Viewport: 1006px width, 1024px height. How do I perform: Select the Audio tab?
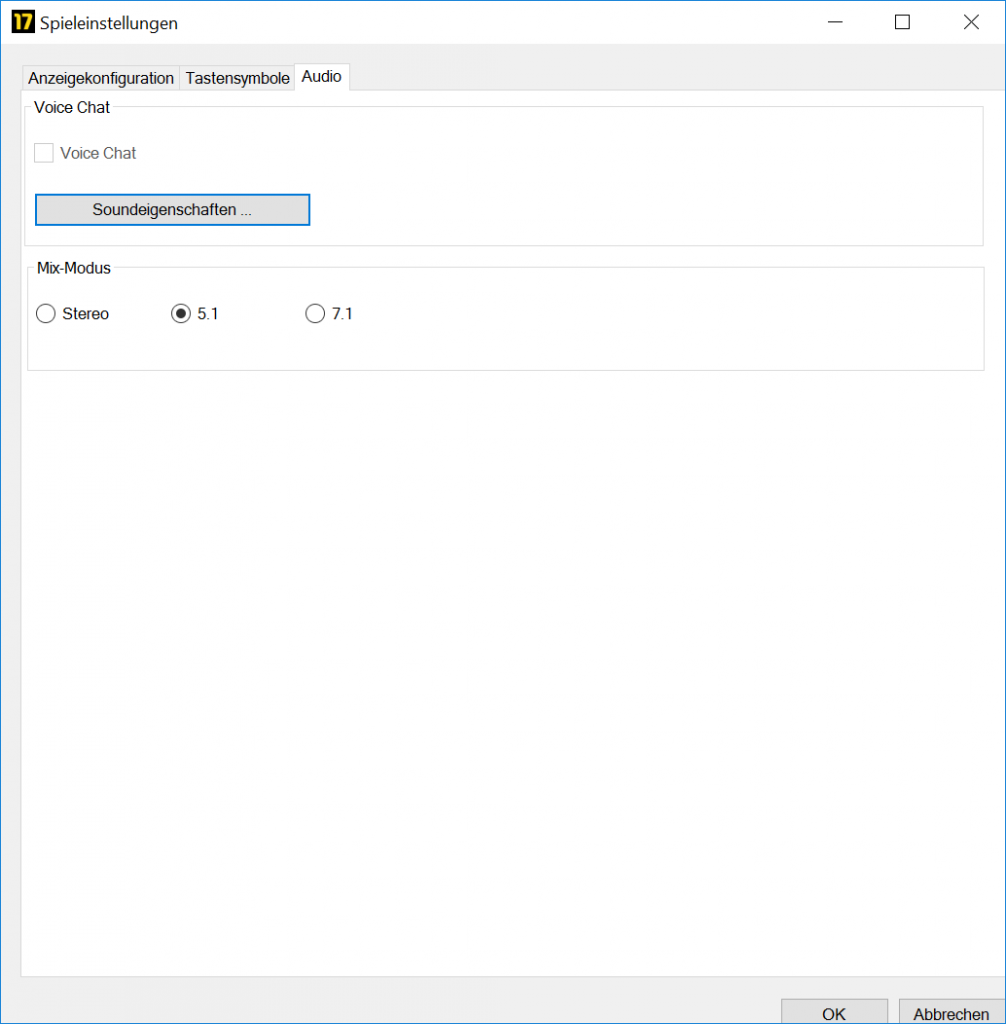point(321,77)
